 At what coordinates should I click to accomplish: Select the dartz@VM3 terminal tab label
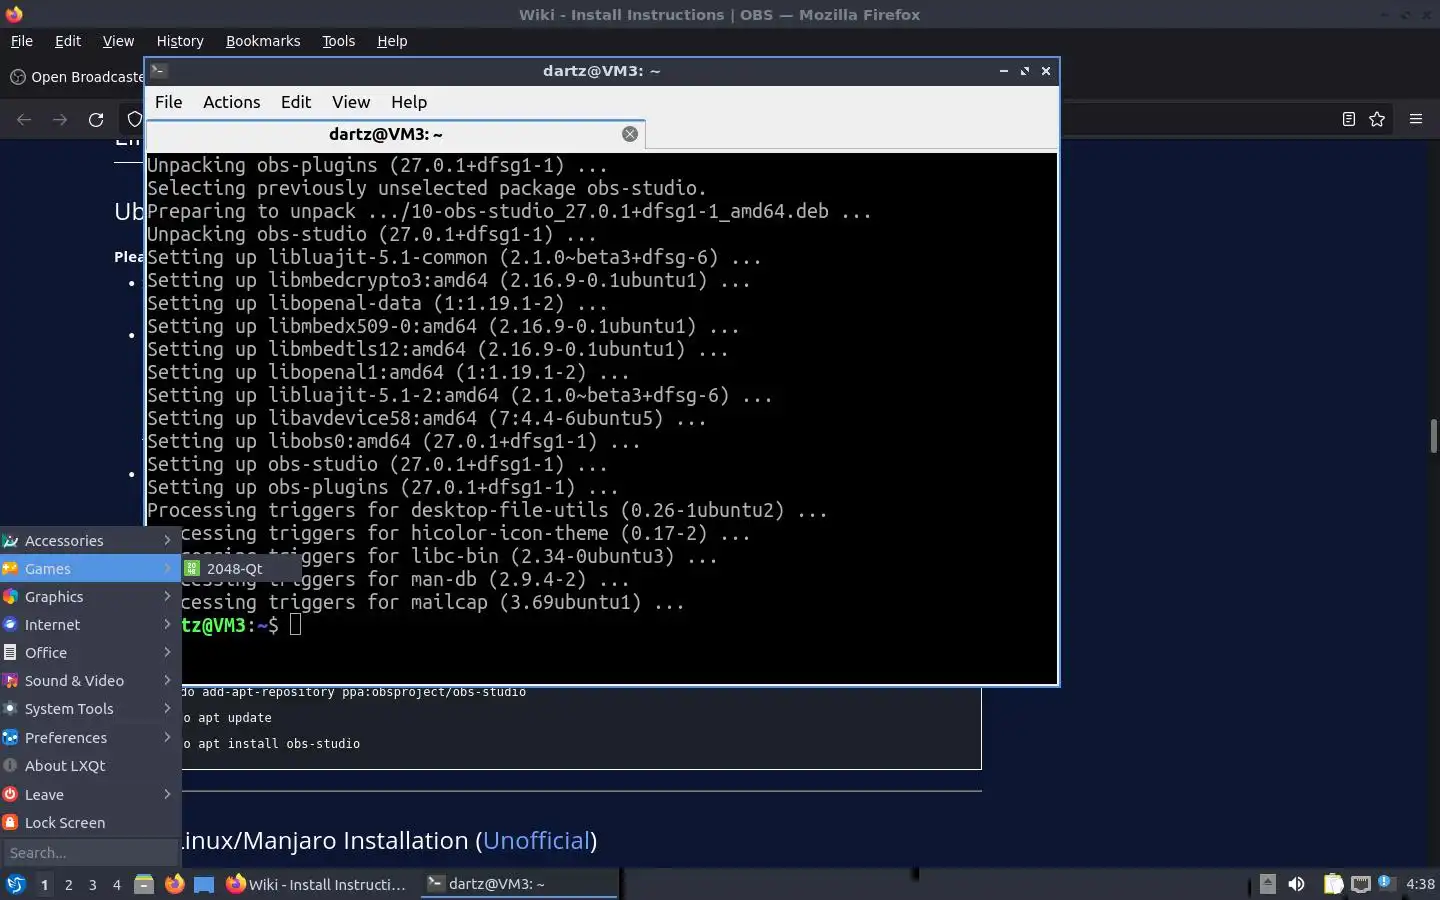pos(386,134)
